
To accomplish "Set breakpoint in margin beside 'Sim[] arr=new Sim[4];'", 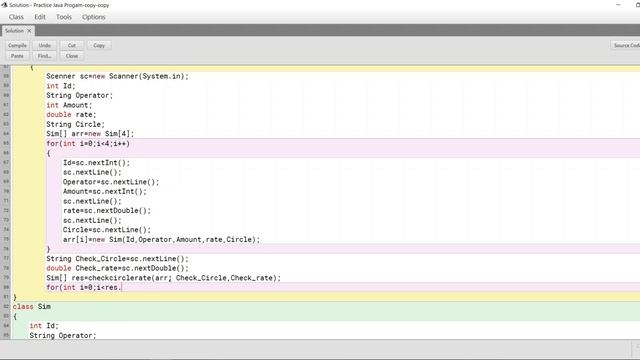I will coord(6,134).
